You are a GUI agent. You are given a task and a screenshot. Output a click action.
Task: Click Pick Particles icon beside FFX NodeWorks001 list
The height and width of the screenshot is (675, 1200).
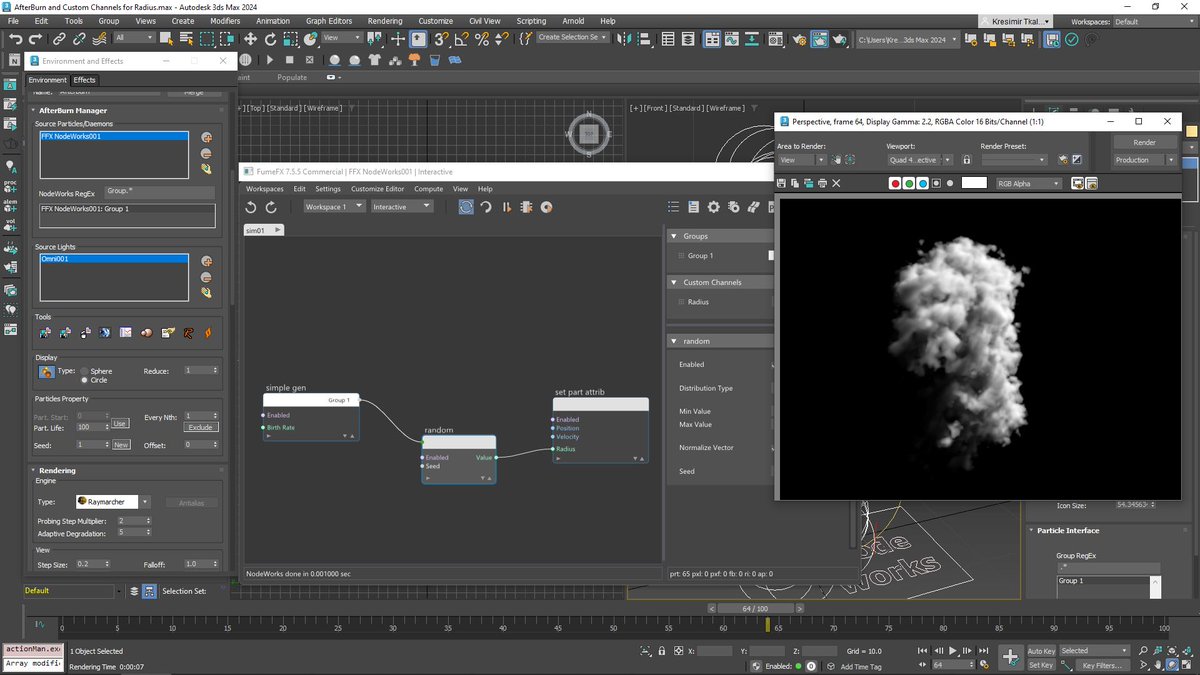[x=206, y=138]
